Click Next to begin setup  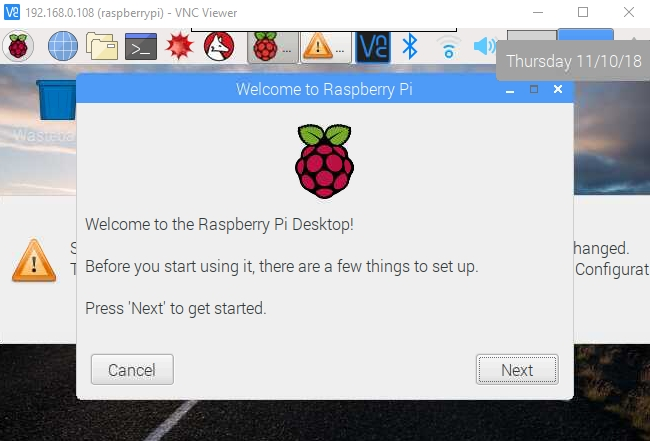pyautogui.click(x=517, y=370)
